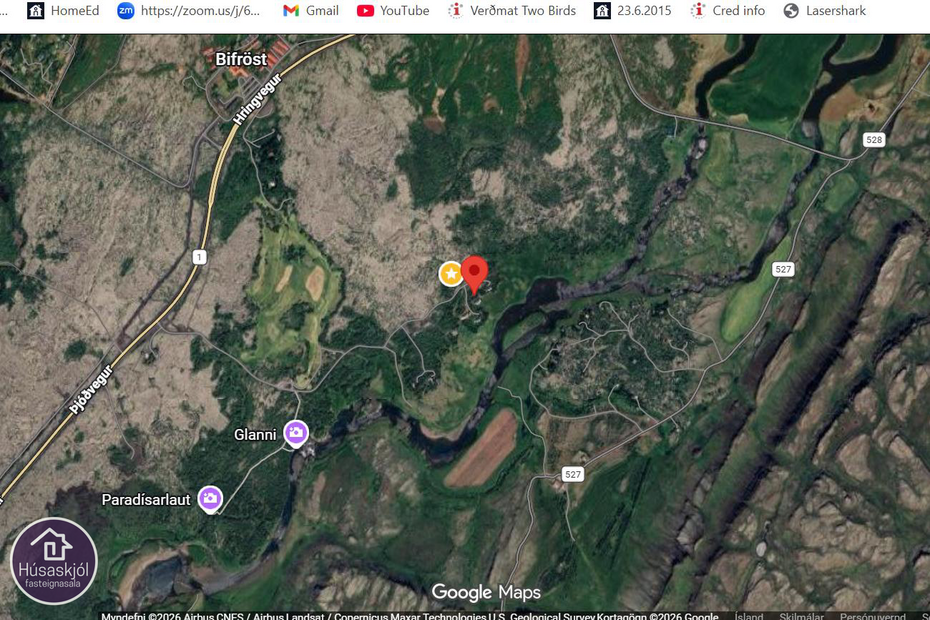Open the Verðmat Two Birds bookmark
The width and height of the screenshot is (930, 620).
510,11
